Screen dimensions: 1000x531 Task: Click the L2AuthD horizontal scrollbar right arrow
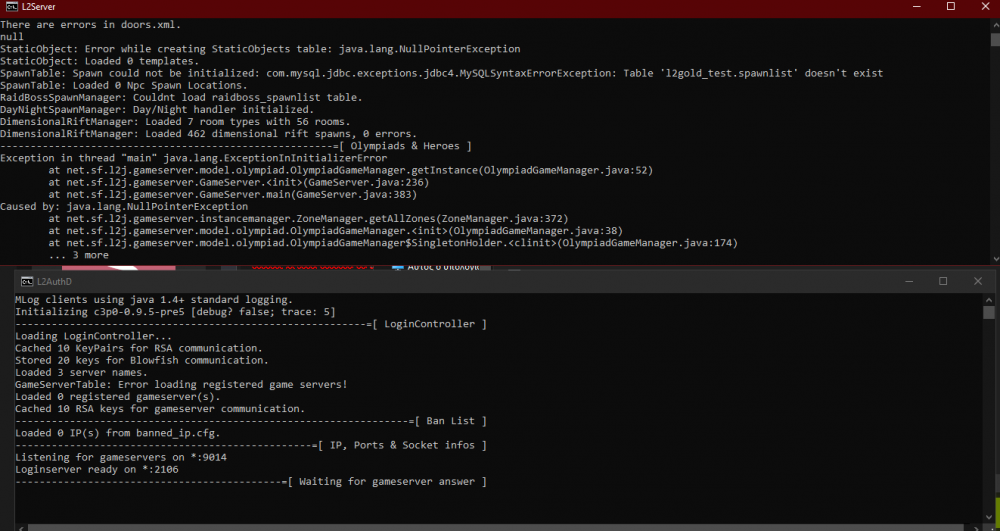[x=976, y=525]
